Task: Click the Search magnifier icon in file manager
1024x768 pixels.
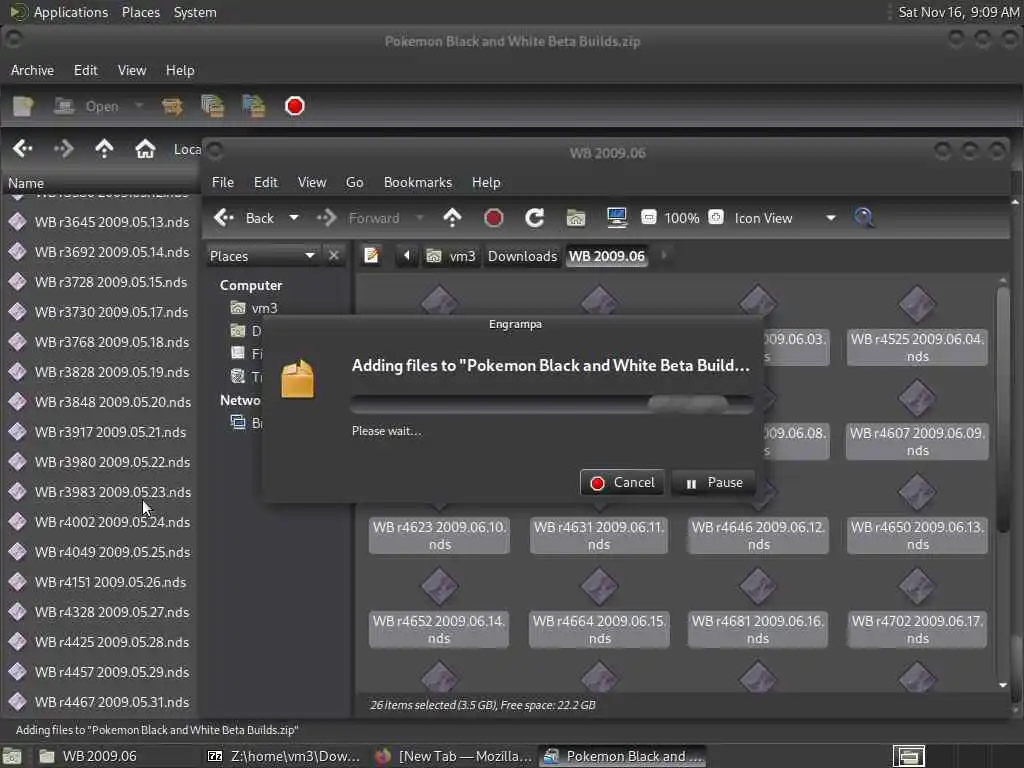Action: pyautogui.click(x=864, y=218)
